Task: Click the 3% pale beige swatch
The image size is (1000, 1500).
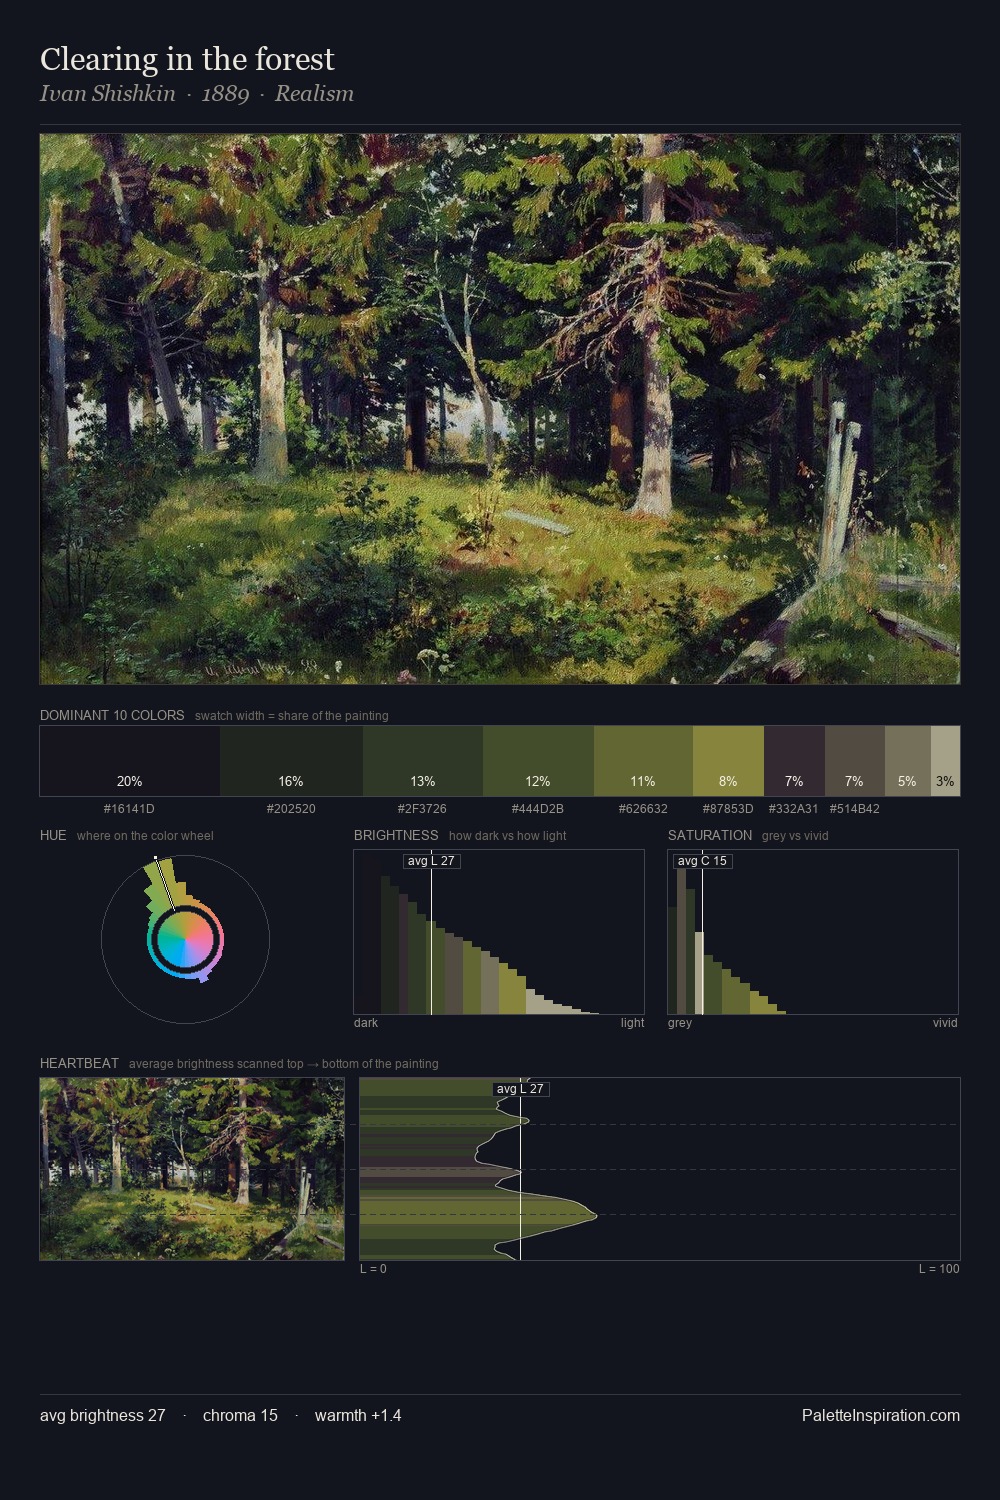Action: tap(945, 761)
